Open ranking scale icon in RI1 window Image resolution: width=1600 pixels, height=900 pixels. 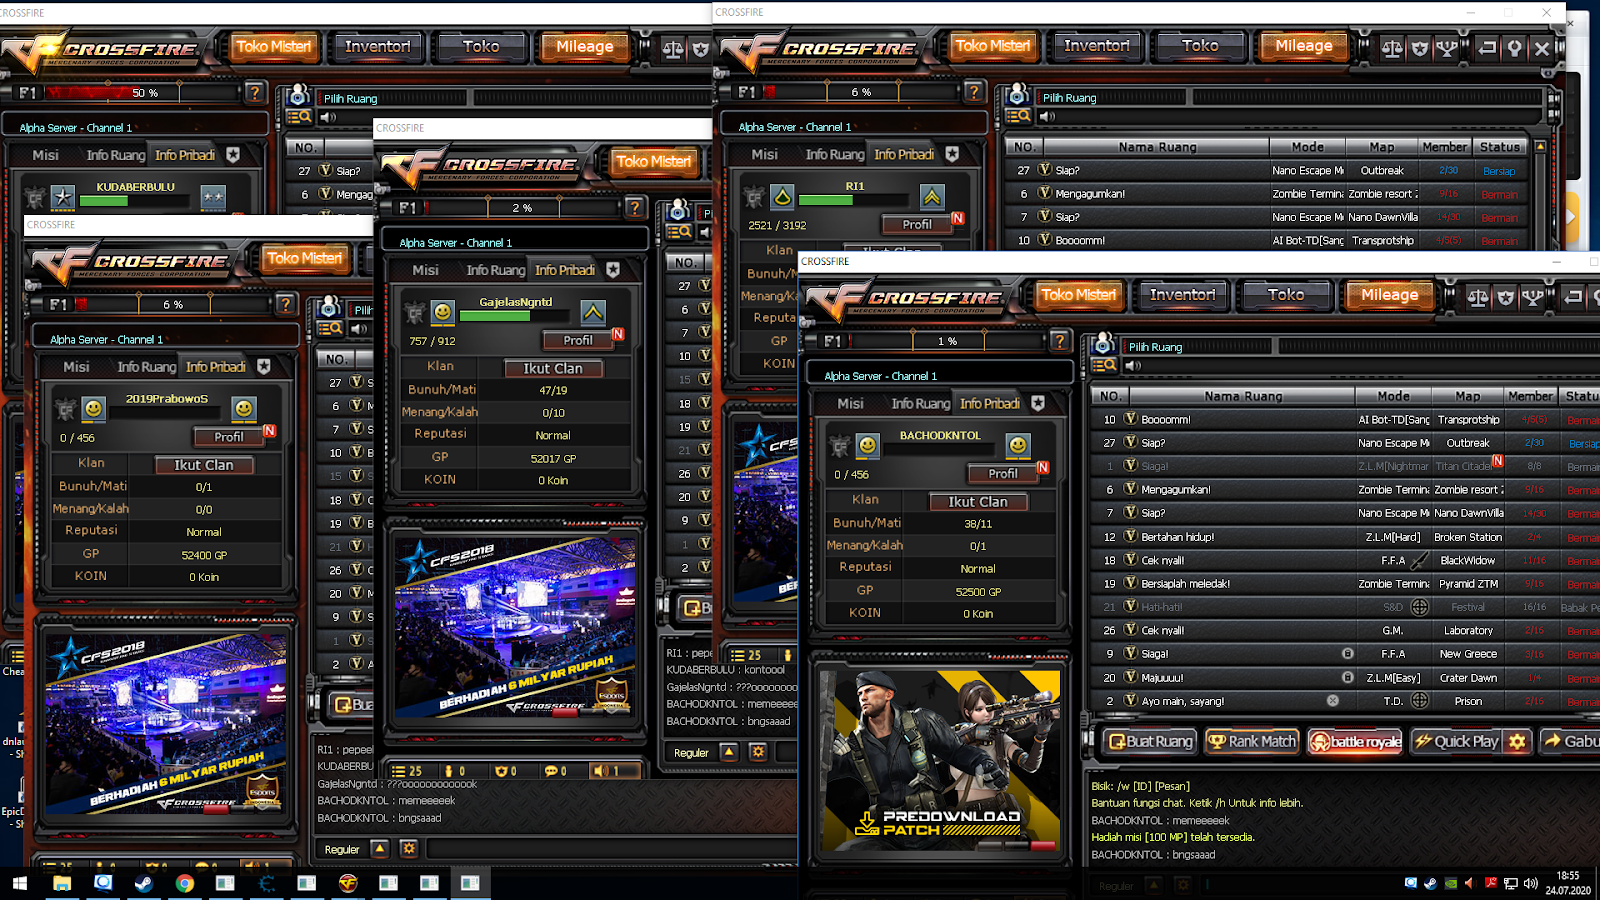click(x=1392, y=48)
